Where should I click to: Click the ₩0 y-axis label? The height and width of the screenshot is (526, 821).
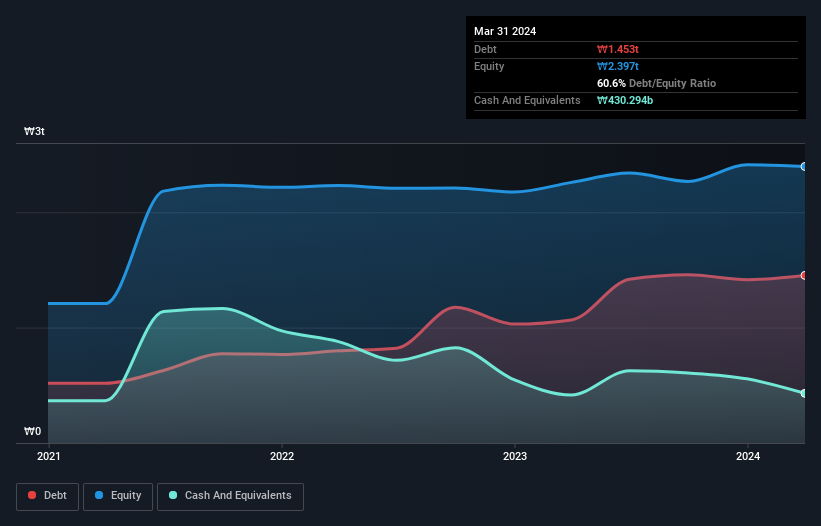(32, 431)
